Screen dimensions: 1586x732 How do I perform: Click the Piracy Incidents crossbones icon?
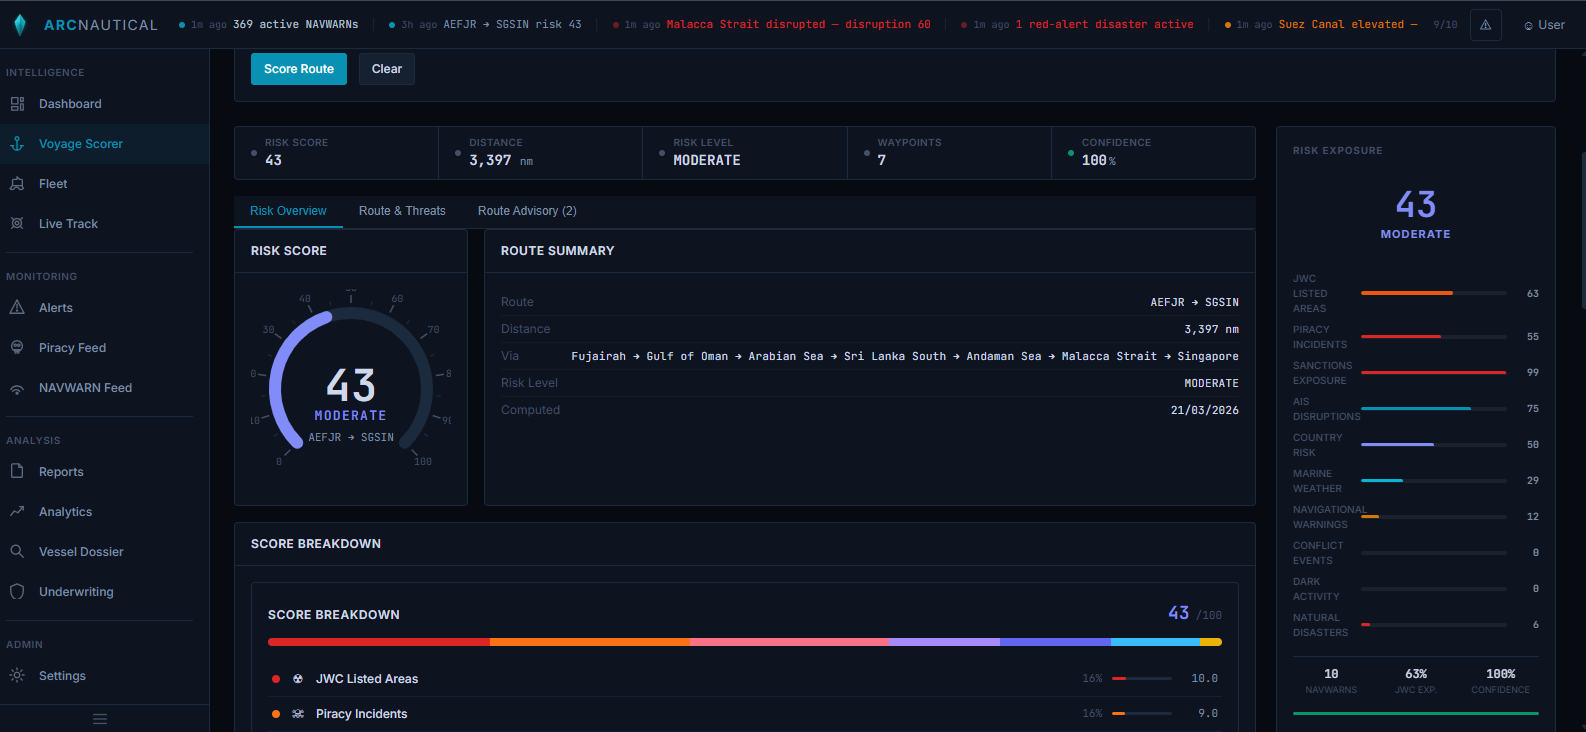(298, 714)
